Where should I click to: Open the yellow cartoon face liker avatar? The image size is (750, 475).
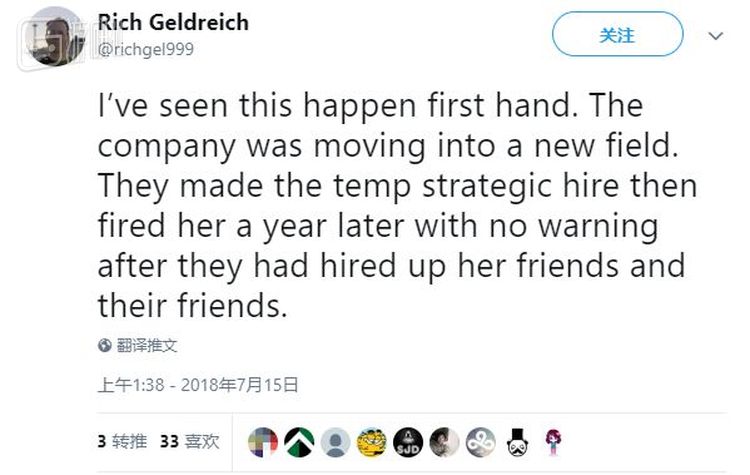[372, 440]
